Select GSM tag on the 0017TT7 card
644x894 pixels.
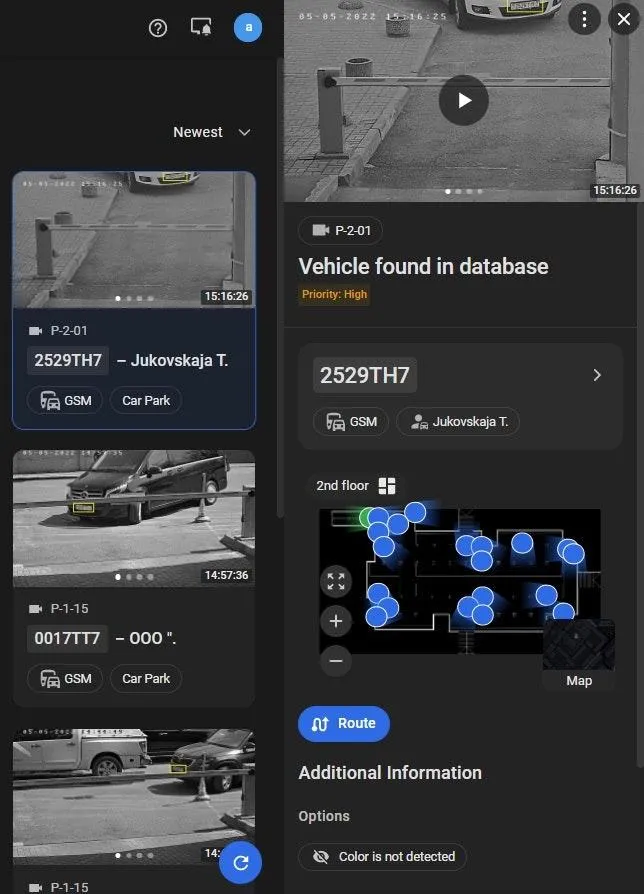coord(65,678)
